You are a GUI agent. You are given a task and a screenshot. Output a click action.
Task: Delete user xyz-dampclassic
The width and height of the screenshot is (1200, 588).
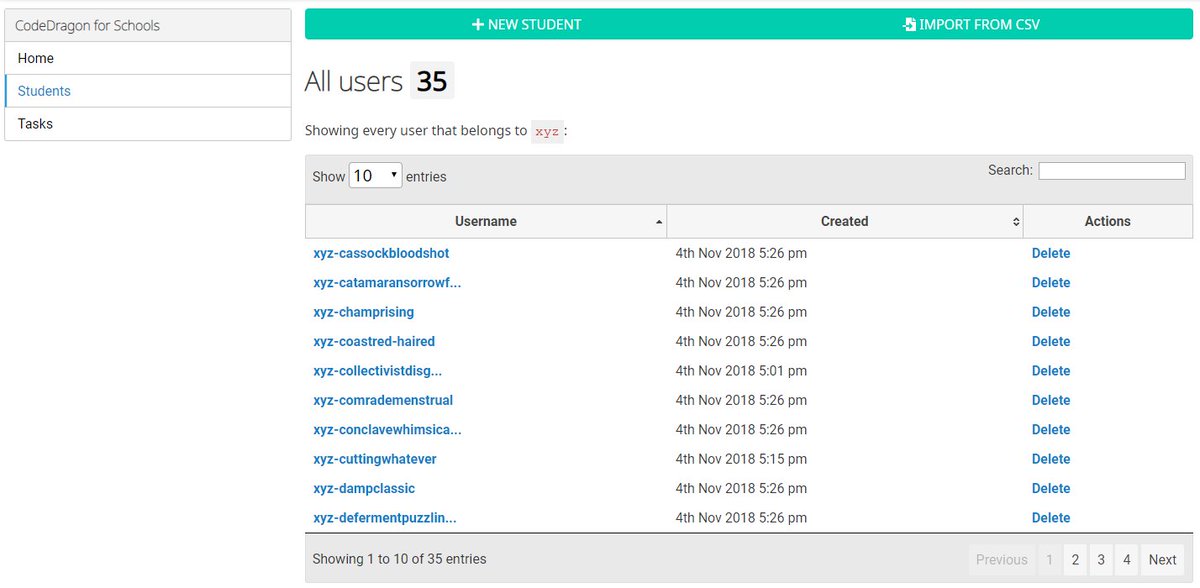point(1051,488)
